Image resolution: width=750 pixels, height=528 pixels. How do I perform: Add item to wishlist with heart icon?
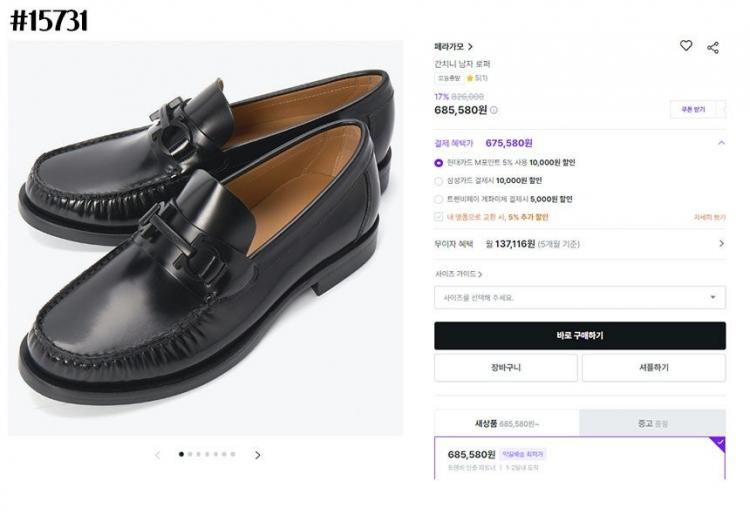click(686, 46)
